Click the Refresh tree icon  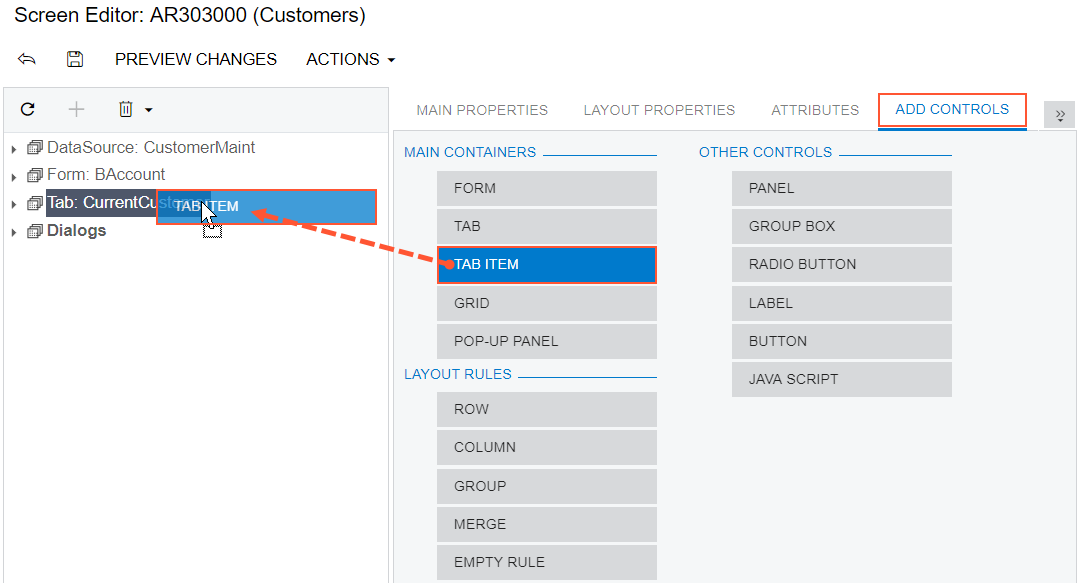[28, 109]
